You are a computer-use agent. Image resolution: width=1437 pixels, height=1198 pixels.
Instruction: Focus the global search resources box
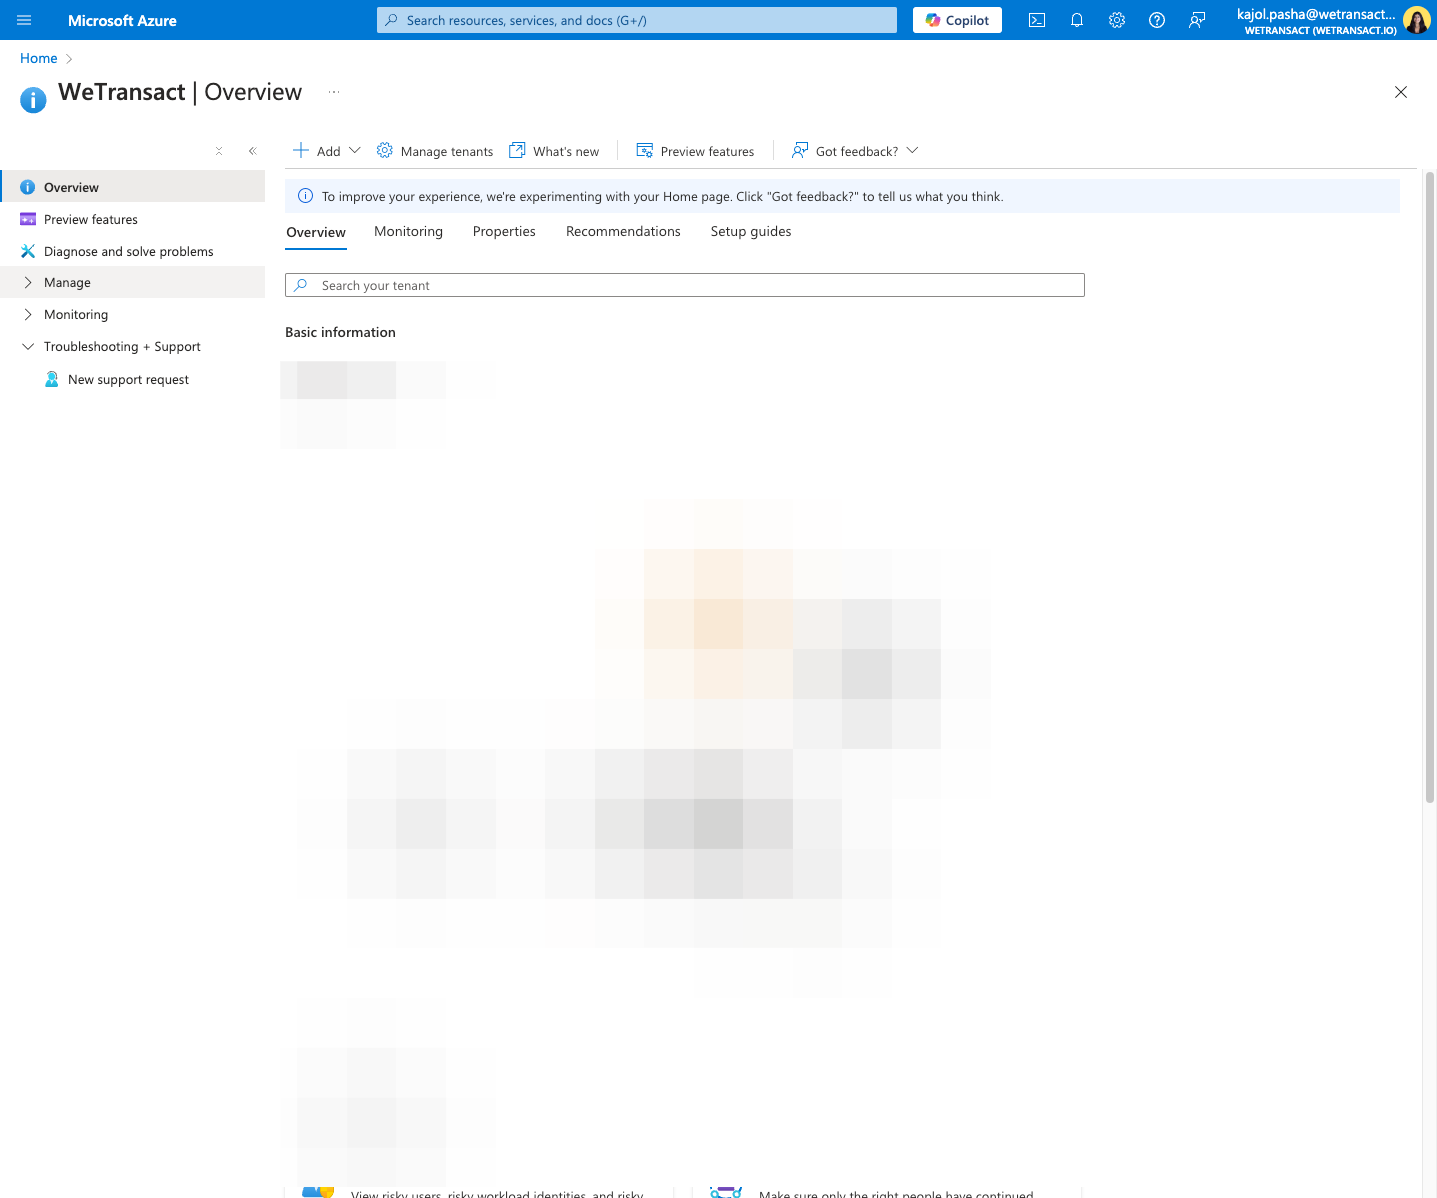click(x=637, y=20)
